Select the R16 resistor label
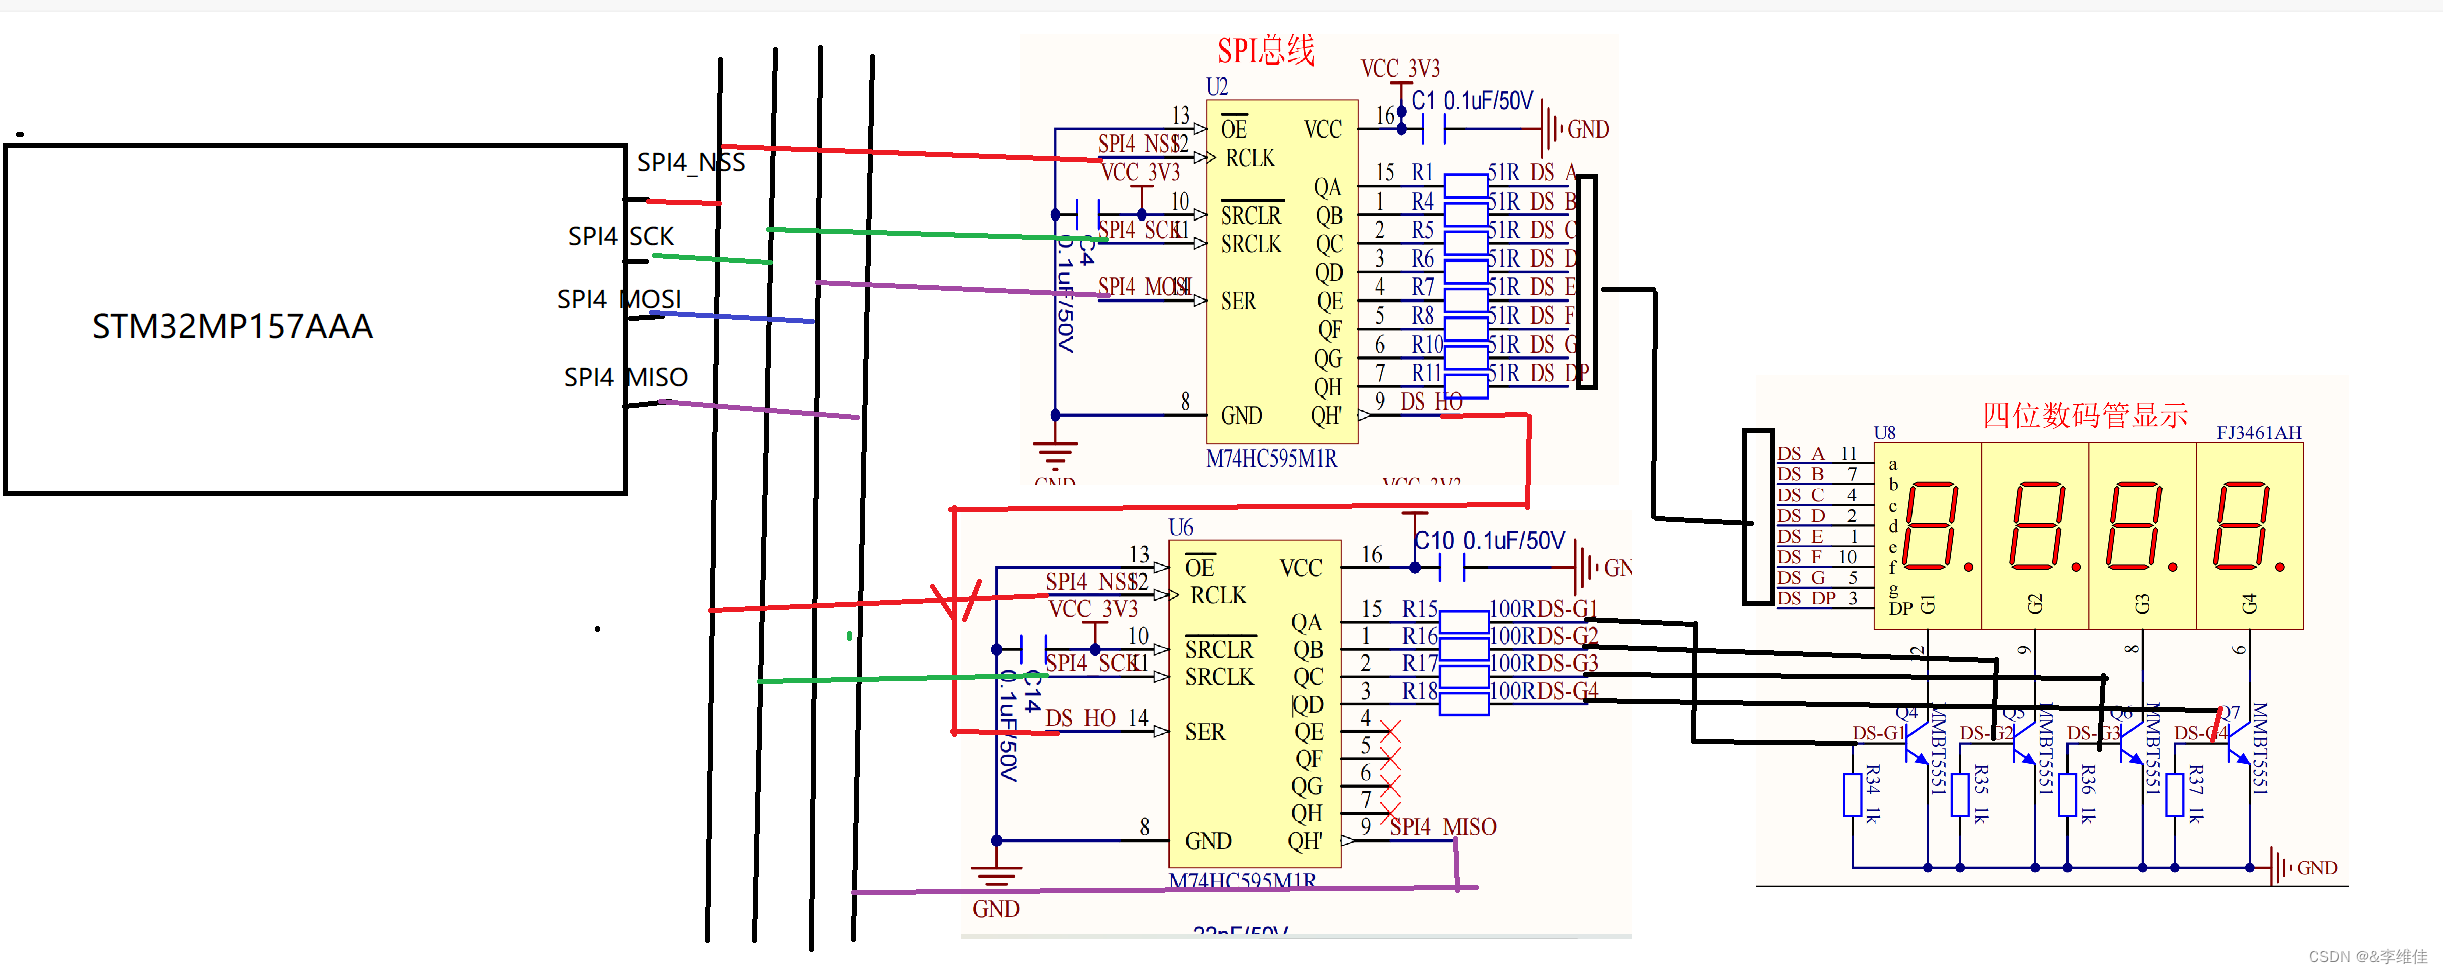 (1419, 636)
